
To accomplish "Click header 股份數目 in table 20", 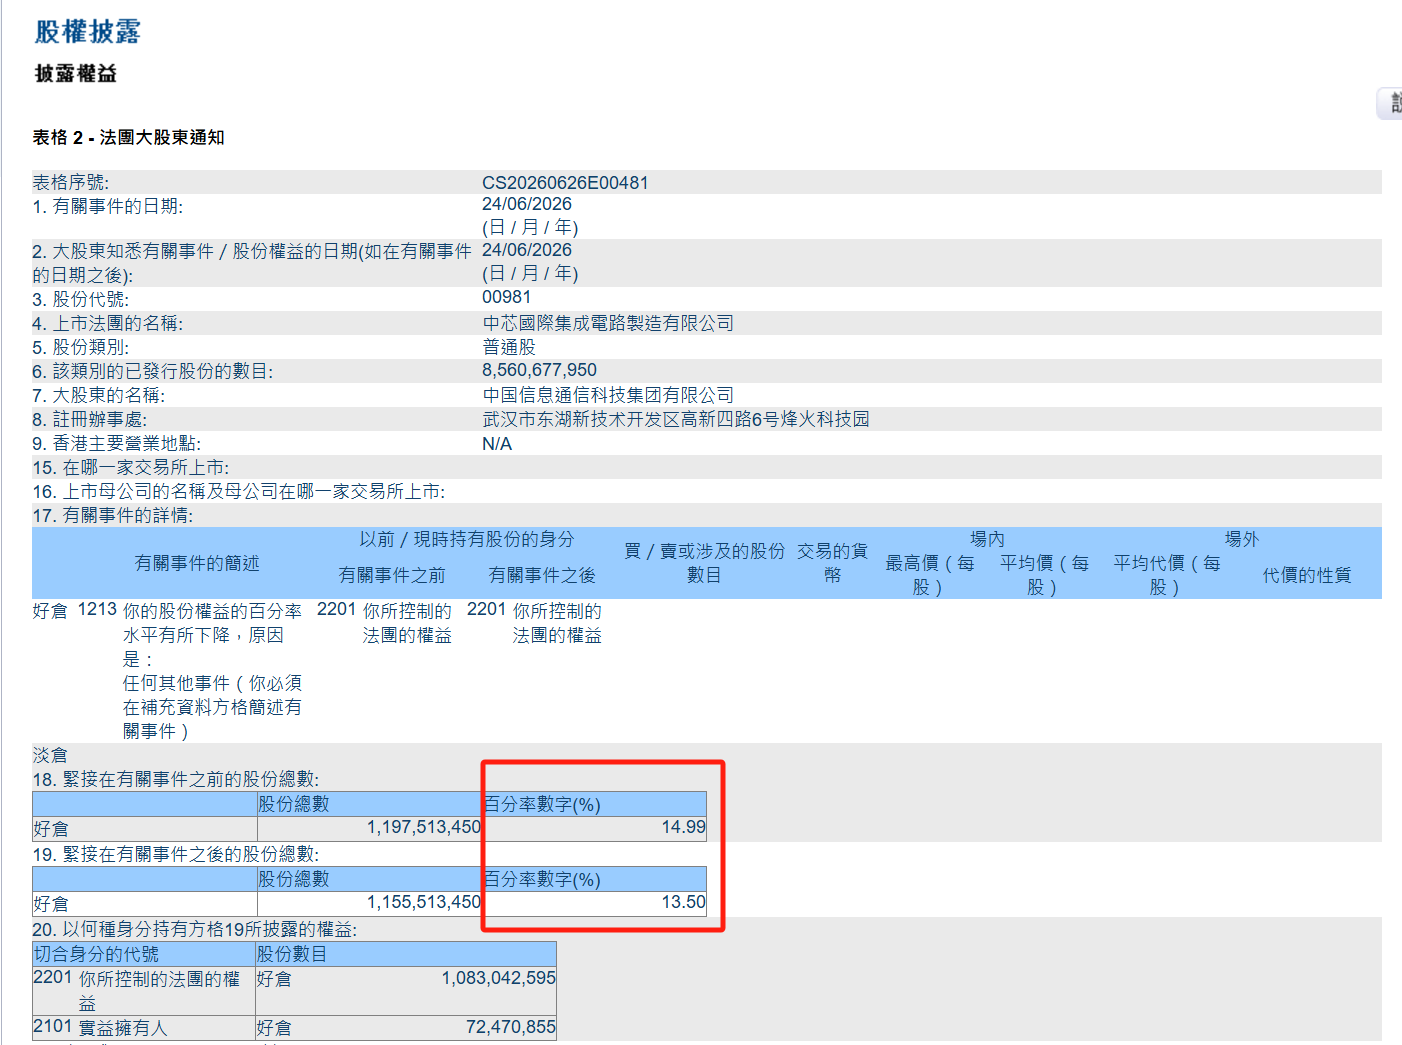I will (x=292, y=954).
